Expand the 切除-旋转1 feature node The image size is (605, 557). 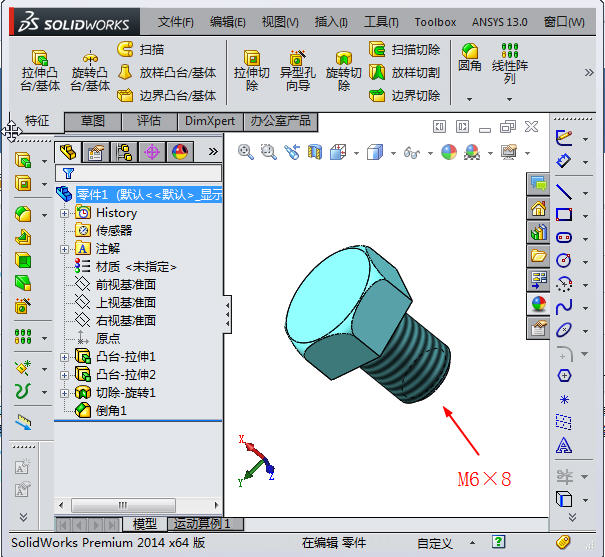point(65,393)
